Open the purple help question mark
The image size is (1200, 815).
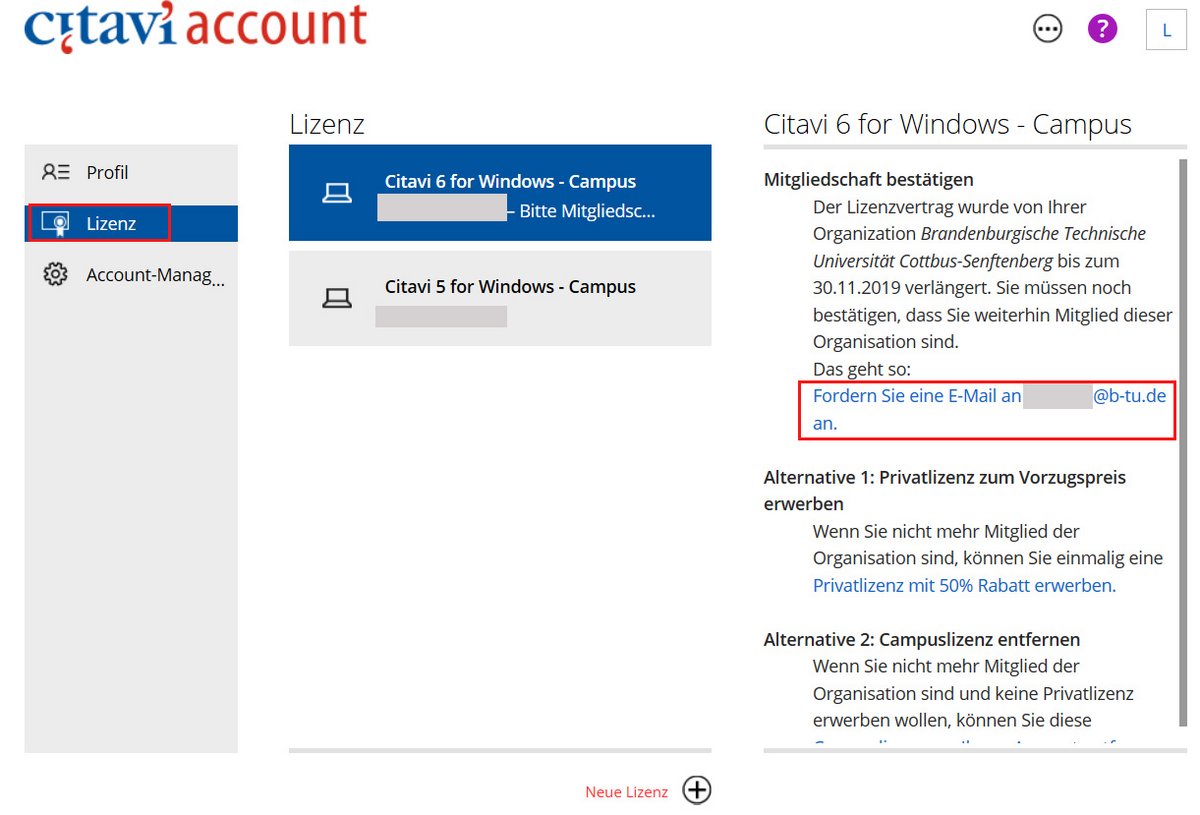click(x=1102, y=30)
